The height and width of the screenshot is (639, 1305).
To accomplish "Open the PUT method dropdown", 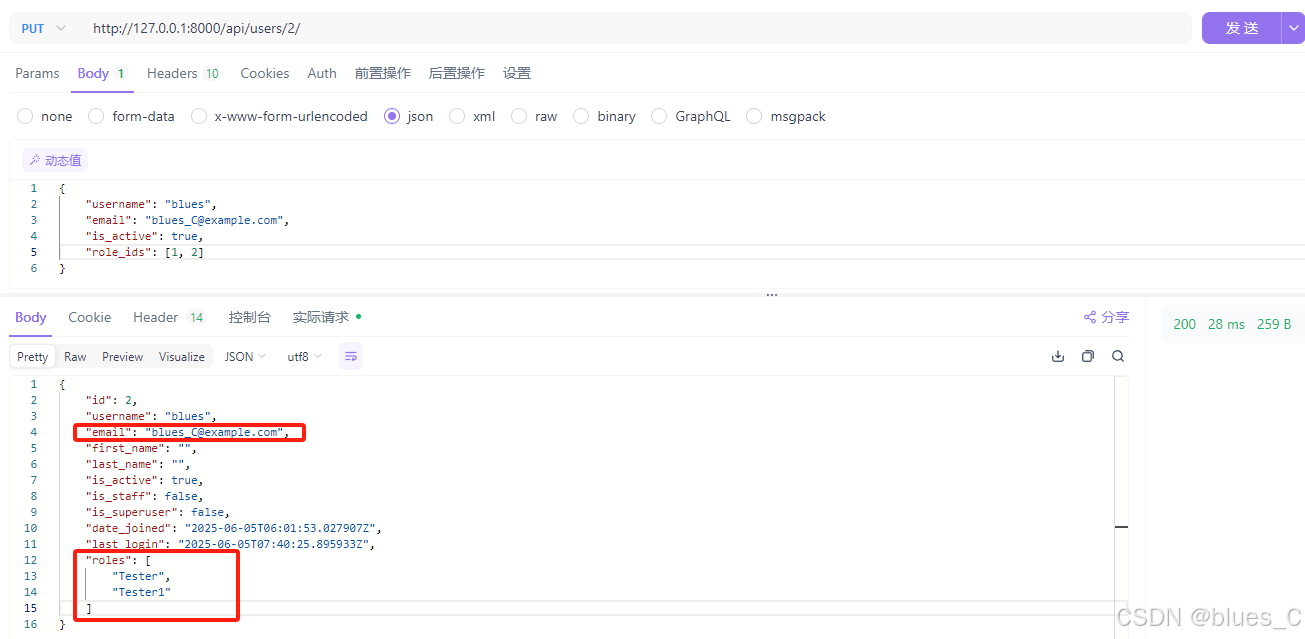I will [43, 28].
